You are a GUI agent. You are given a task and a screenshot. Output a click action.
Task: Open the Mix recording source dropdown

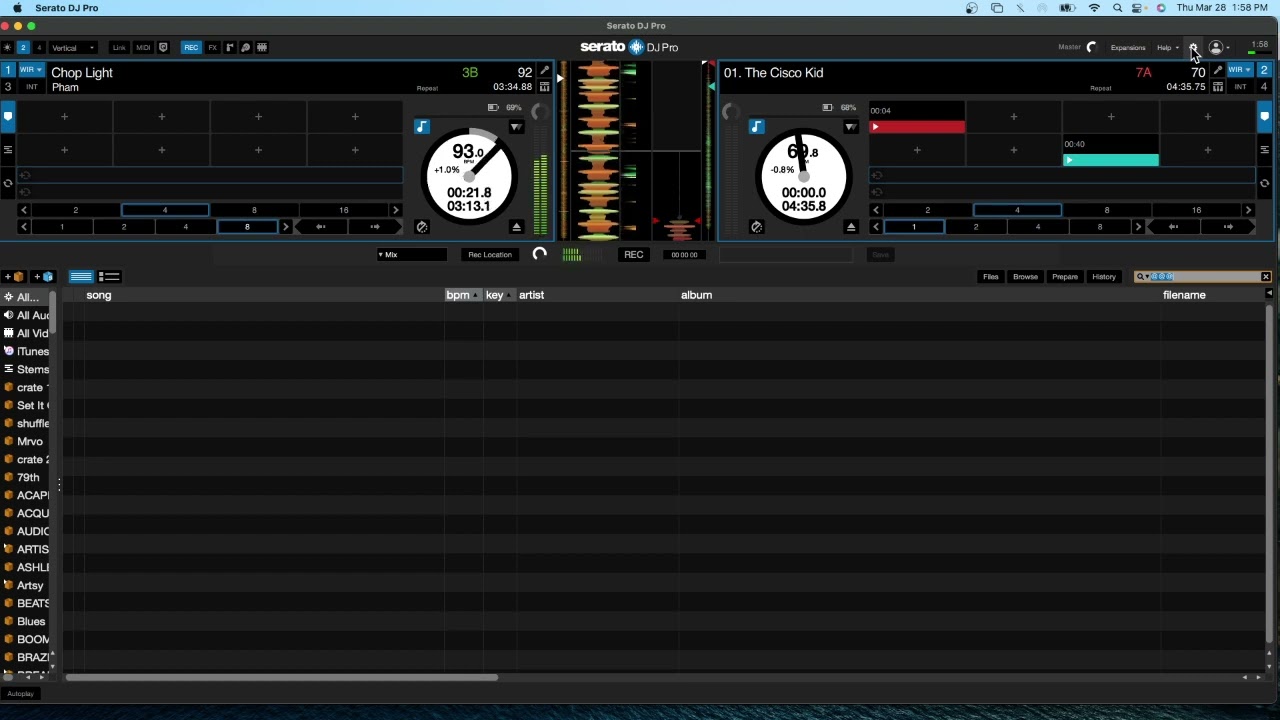coord(411,255)
